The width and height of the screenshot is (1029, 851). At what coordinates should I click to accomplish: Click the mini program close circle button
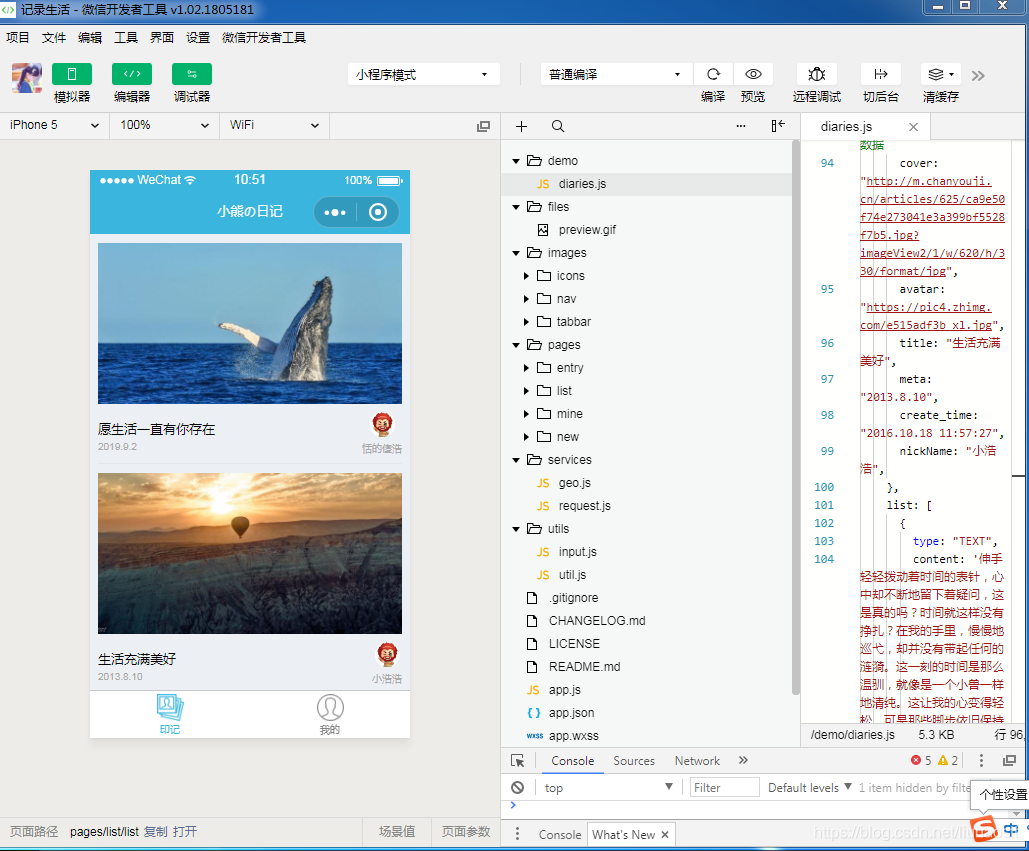(378, 212)
